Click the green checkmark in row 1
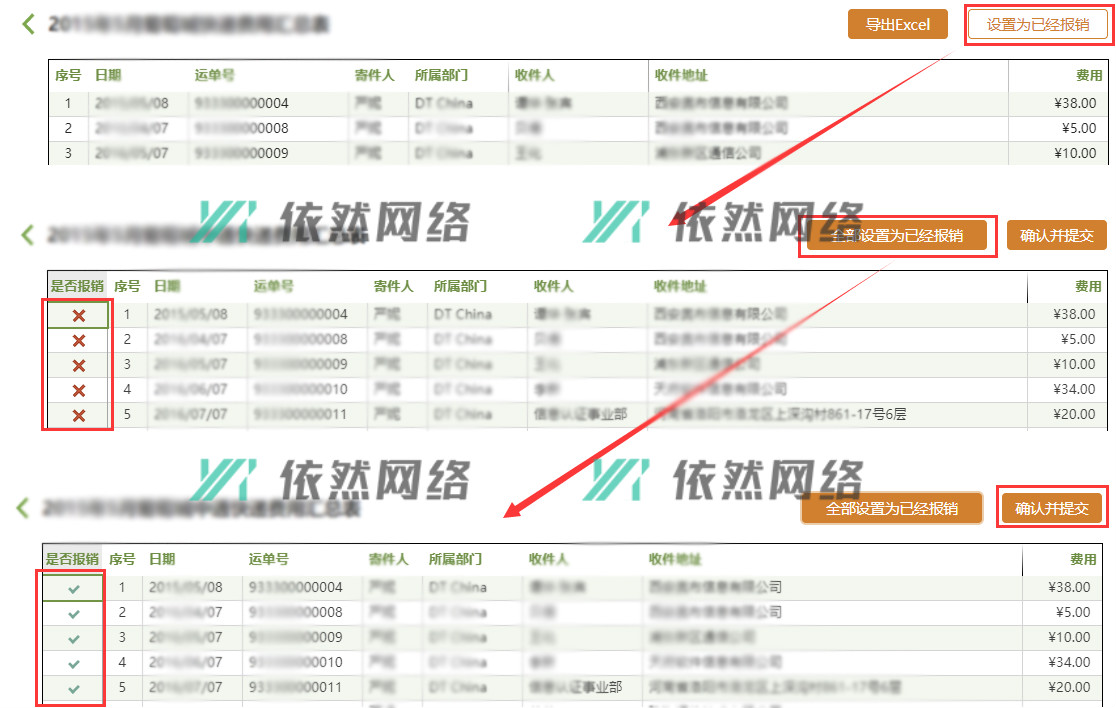 (x=73, y=588)
